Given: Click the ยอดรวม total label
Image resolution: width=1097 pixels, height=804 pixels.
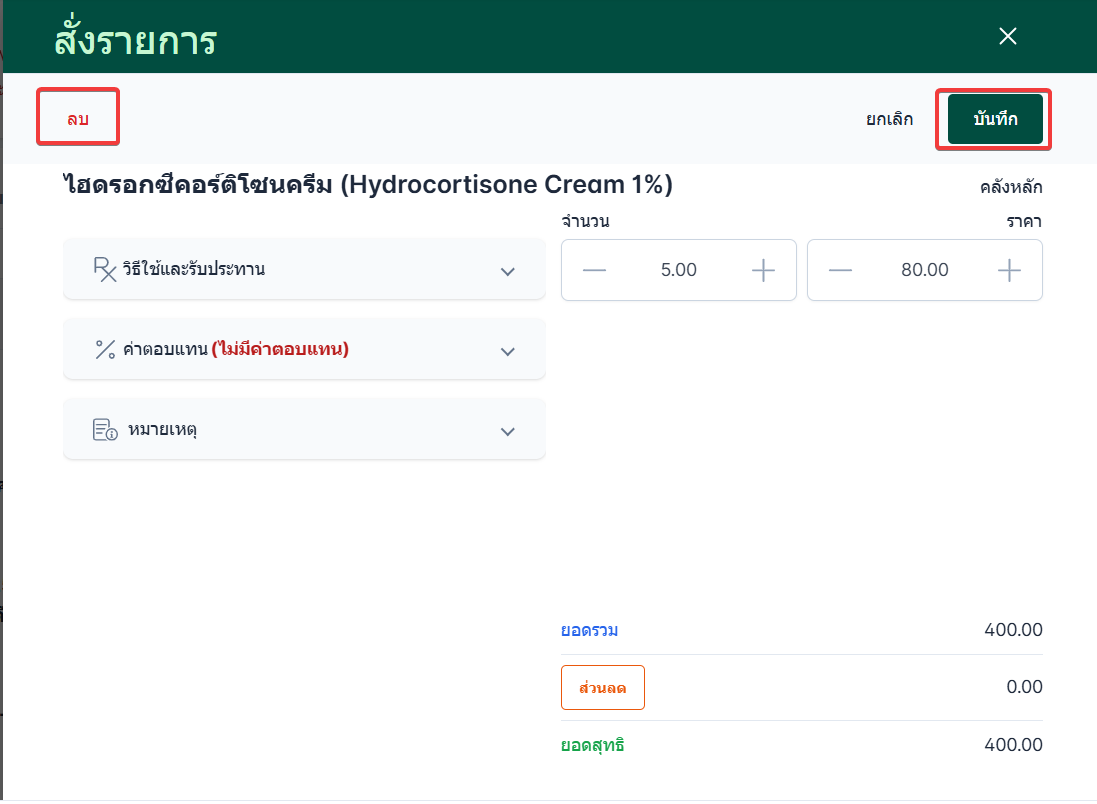Looking at the screenshot, I should 589,630.
